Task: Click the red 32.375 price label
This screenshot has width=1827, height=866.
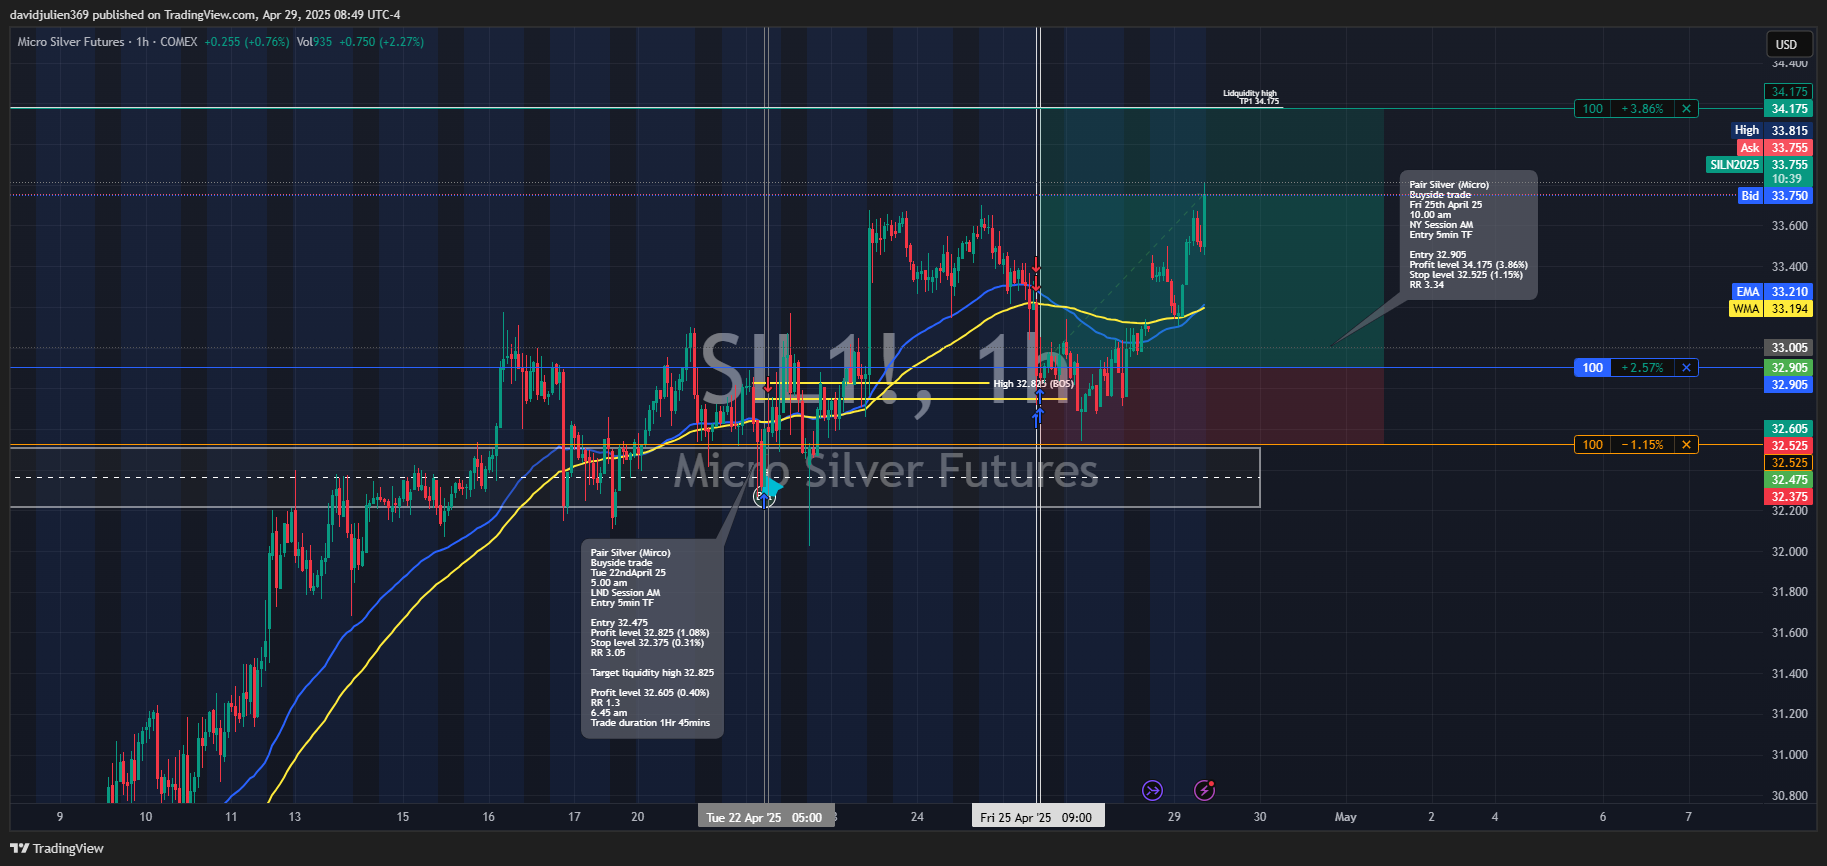Action: point(1788,497)
